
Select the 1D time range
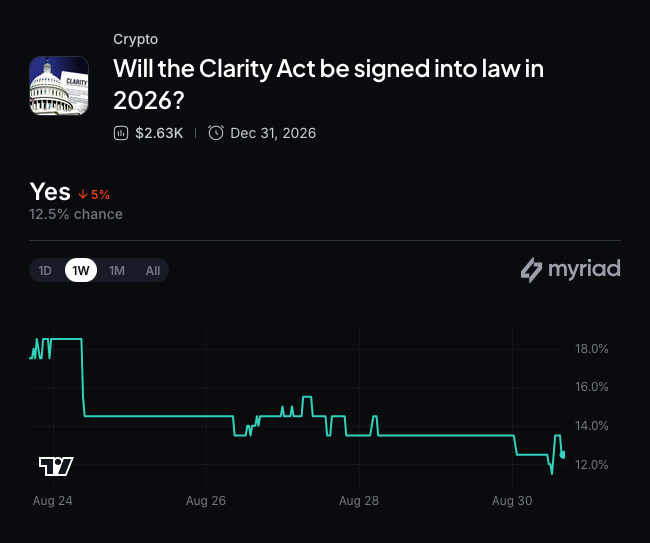pos(45,271)
